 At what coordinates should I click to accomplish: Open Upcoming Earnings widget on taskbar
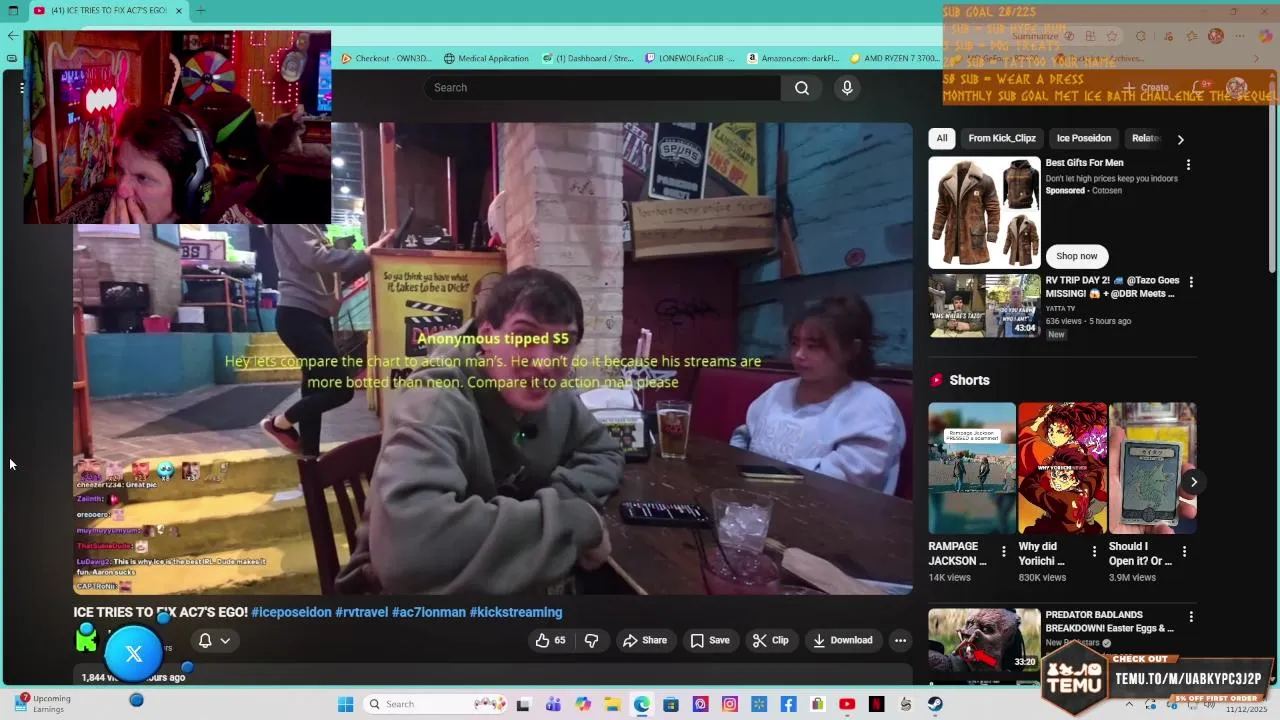(43, 703)
